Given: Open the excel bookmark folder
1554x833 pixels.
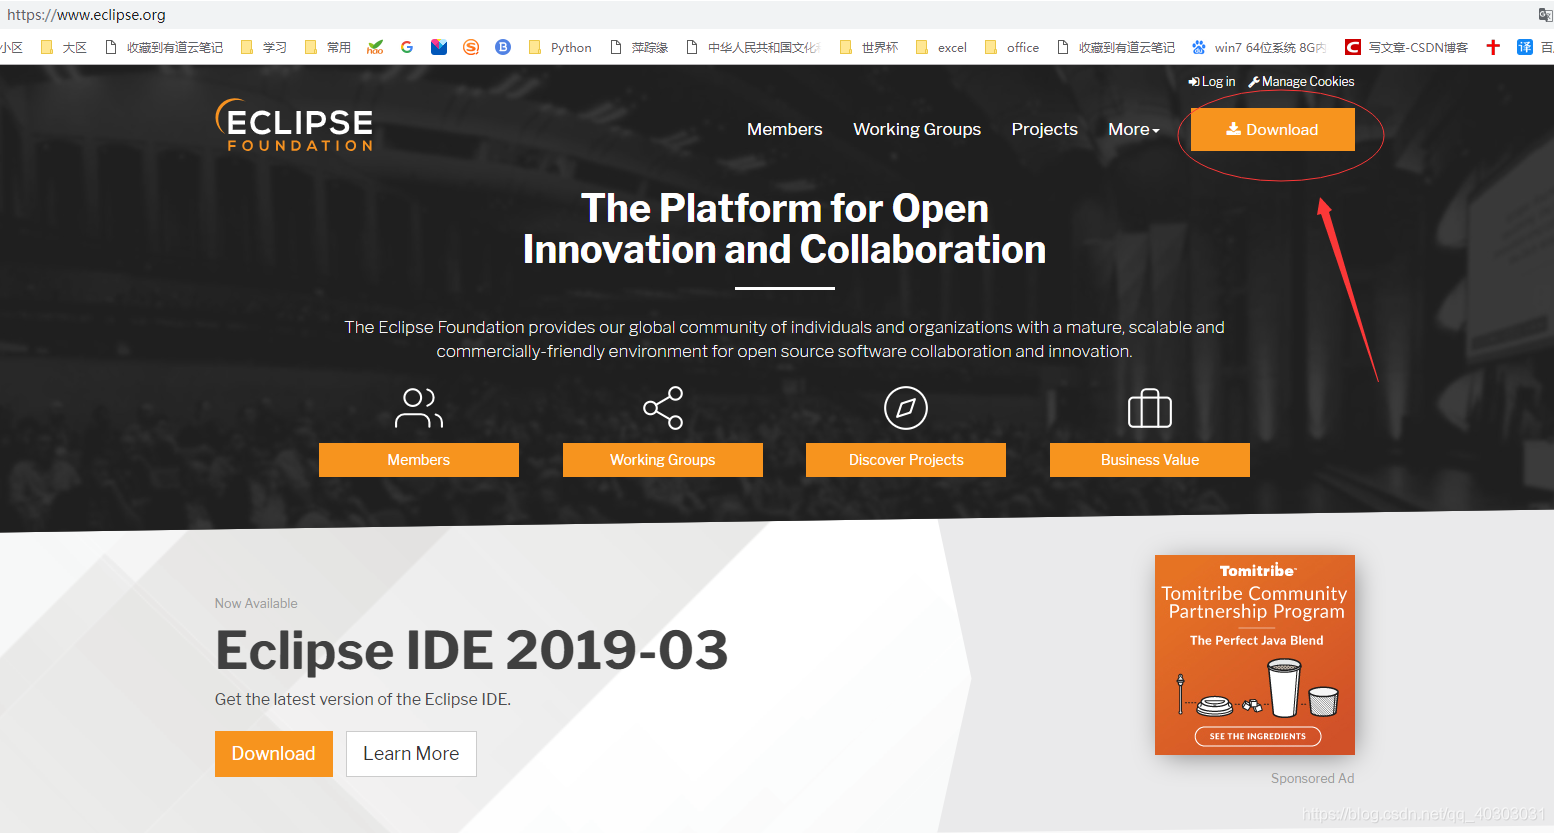Looking at the screenshot, I should tap(941, 47).
